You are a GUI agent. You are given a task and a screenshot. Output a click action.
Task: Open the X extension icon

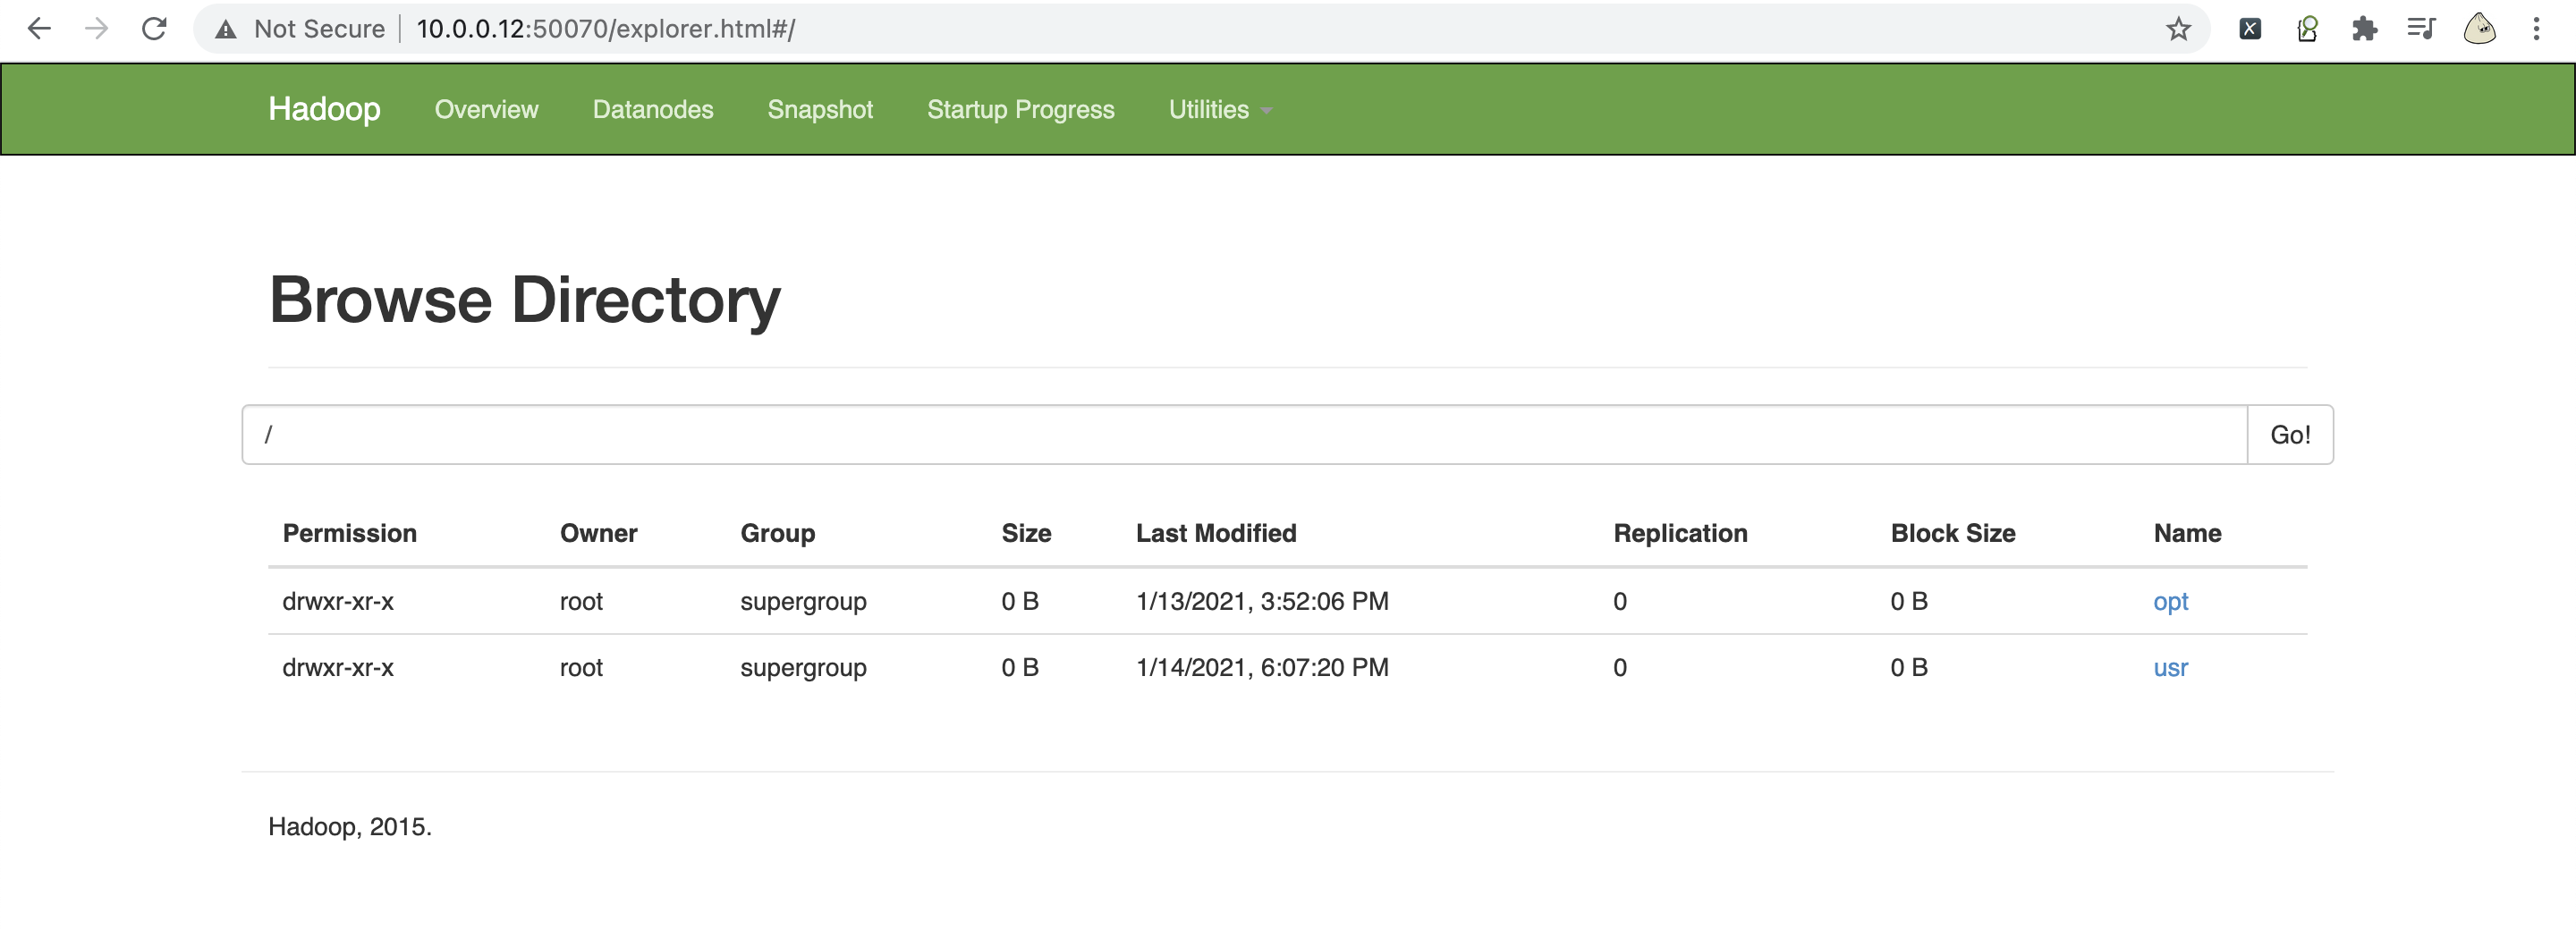pyautogui.click(x=2250, y=28)
